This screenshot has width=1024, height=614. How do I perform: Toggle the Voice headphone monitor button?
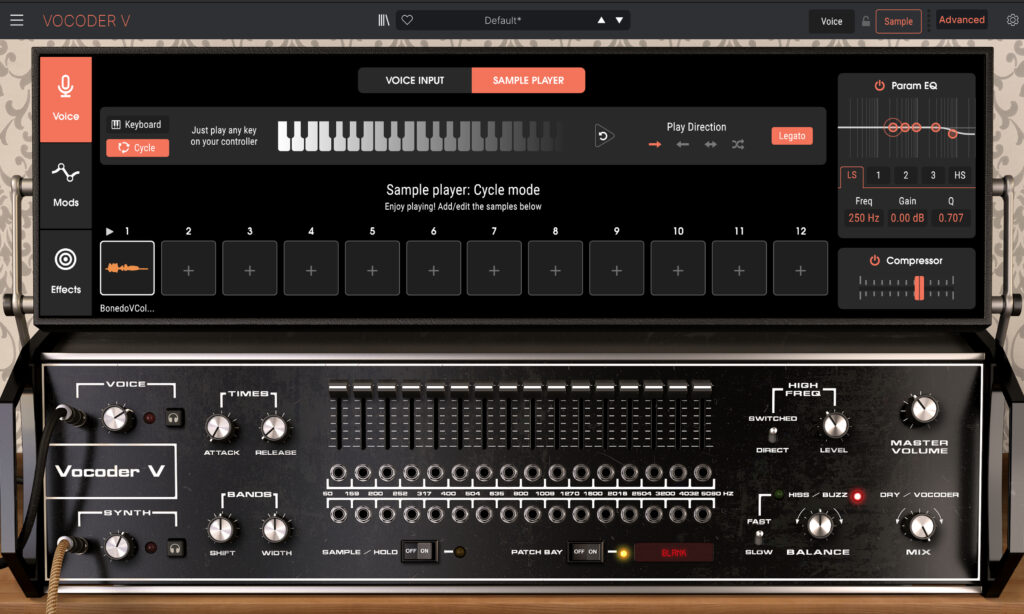point(174,417)
